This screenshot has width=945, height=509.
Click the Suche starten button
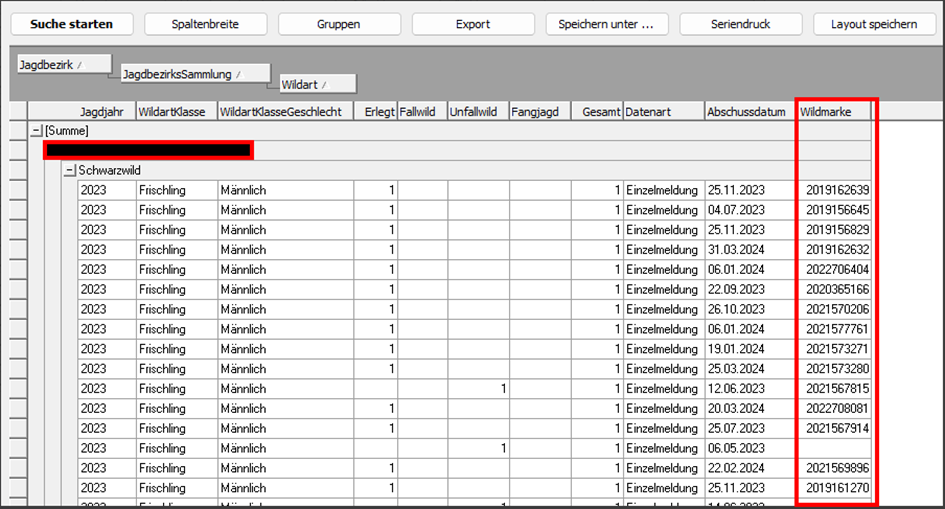tap(71, 24)
